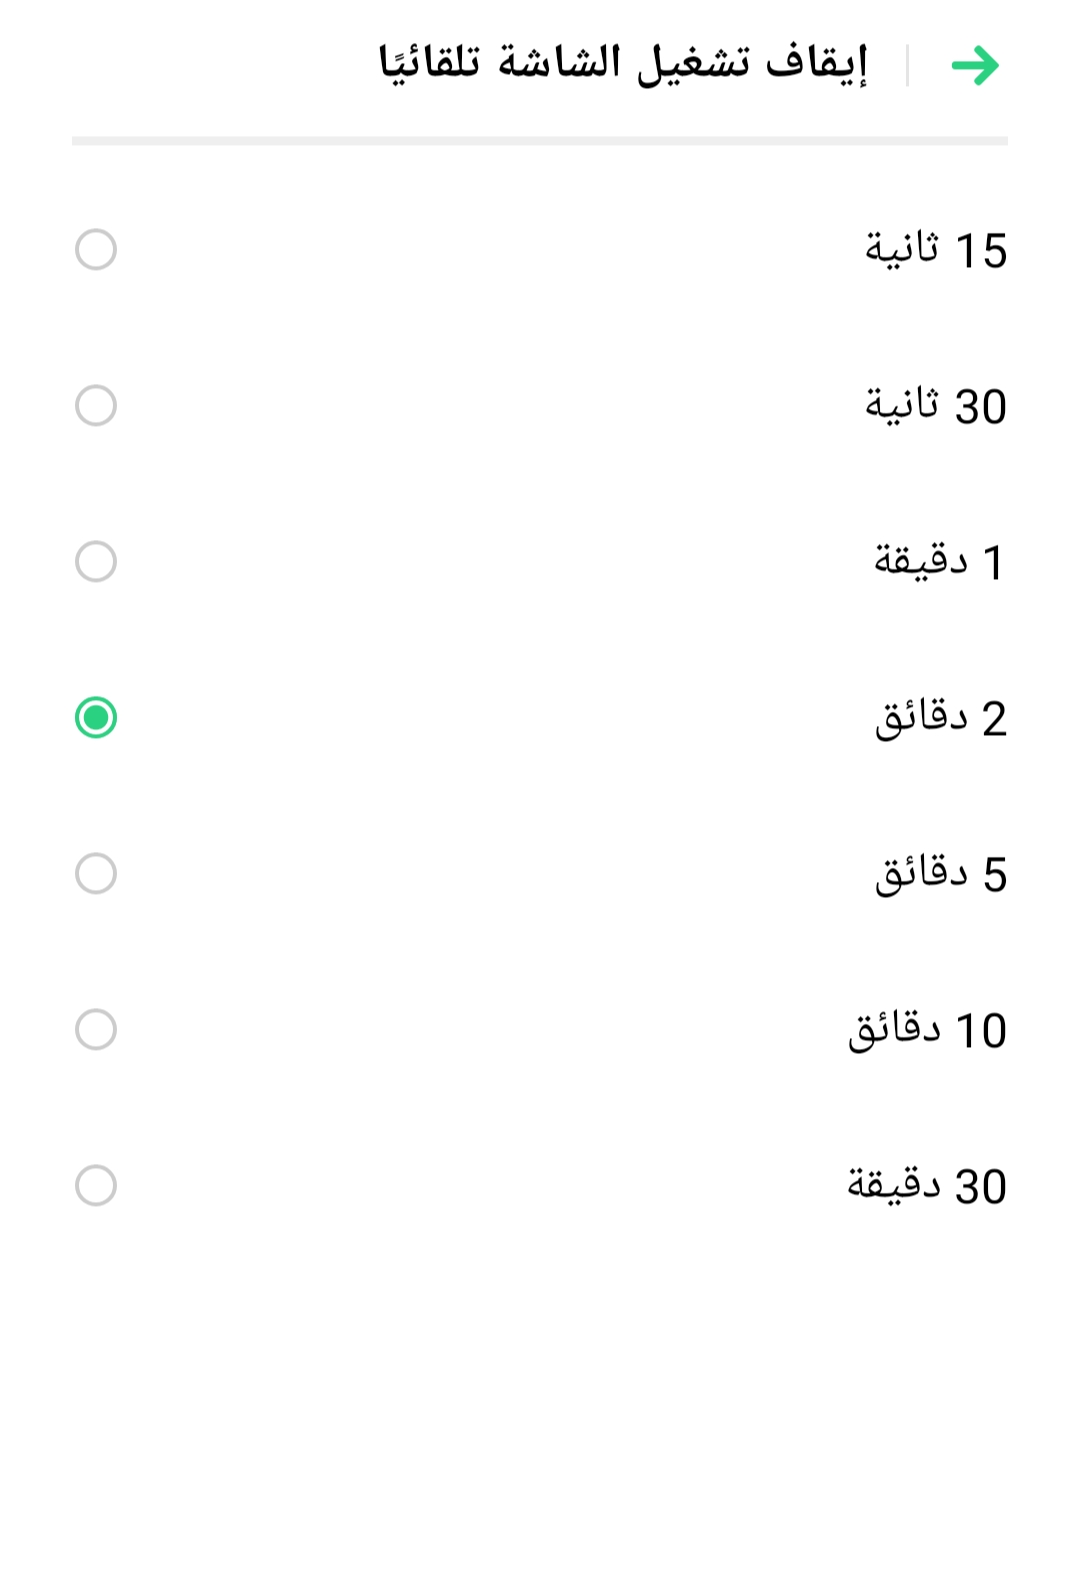Click the 'إيقاف تشغيل الشاشة تلقائيًا' page title
The width and height of the screenshot is (1075, 1594).
click(x=622, y=64)
